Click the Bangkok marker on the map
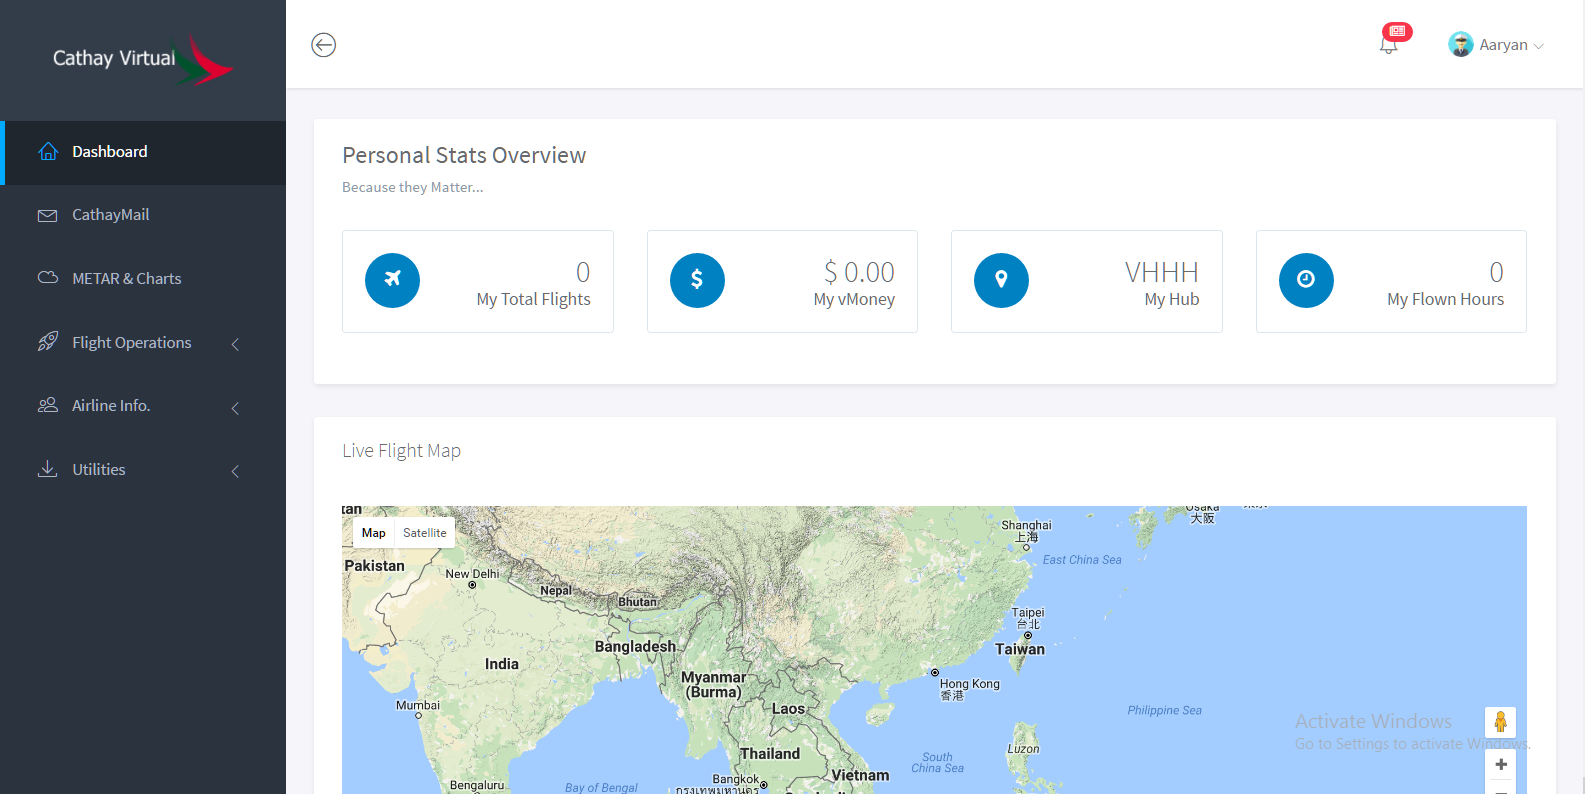Image resolution: width=1585 pixels, height=794 pixels. (x=764, y=785)
